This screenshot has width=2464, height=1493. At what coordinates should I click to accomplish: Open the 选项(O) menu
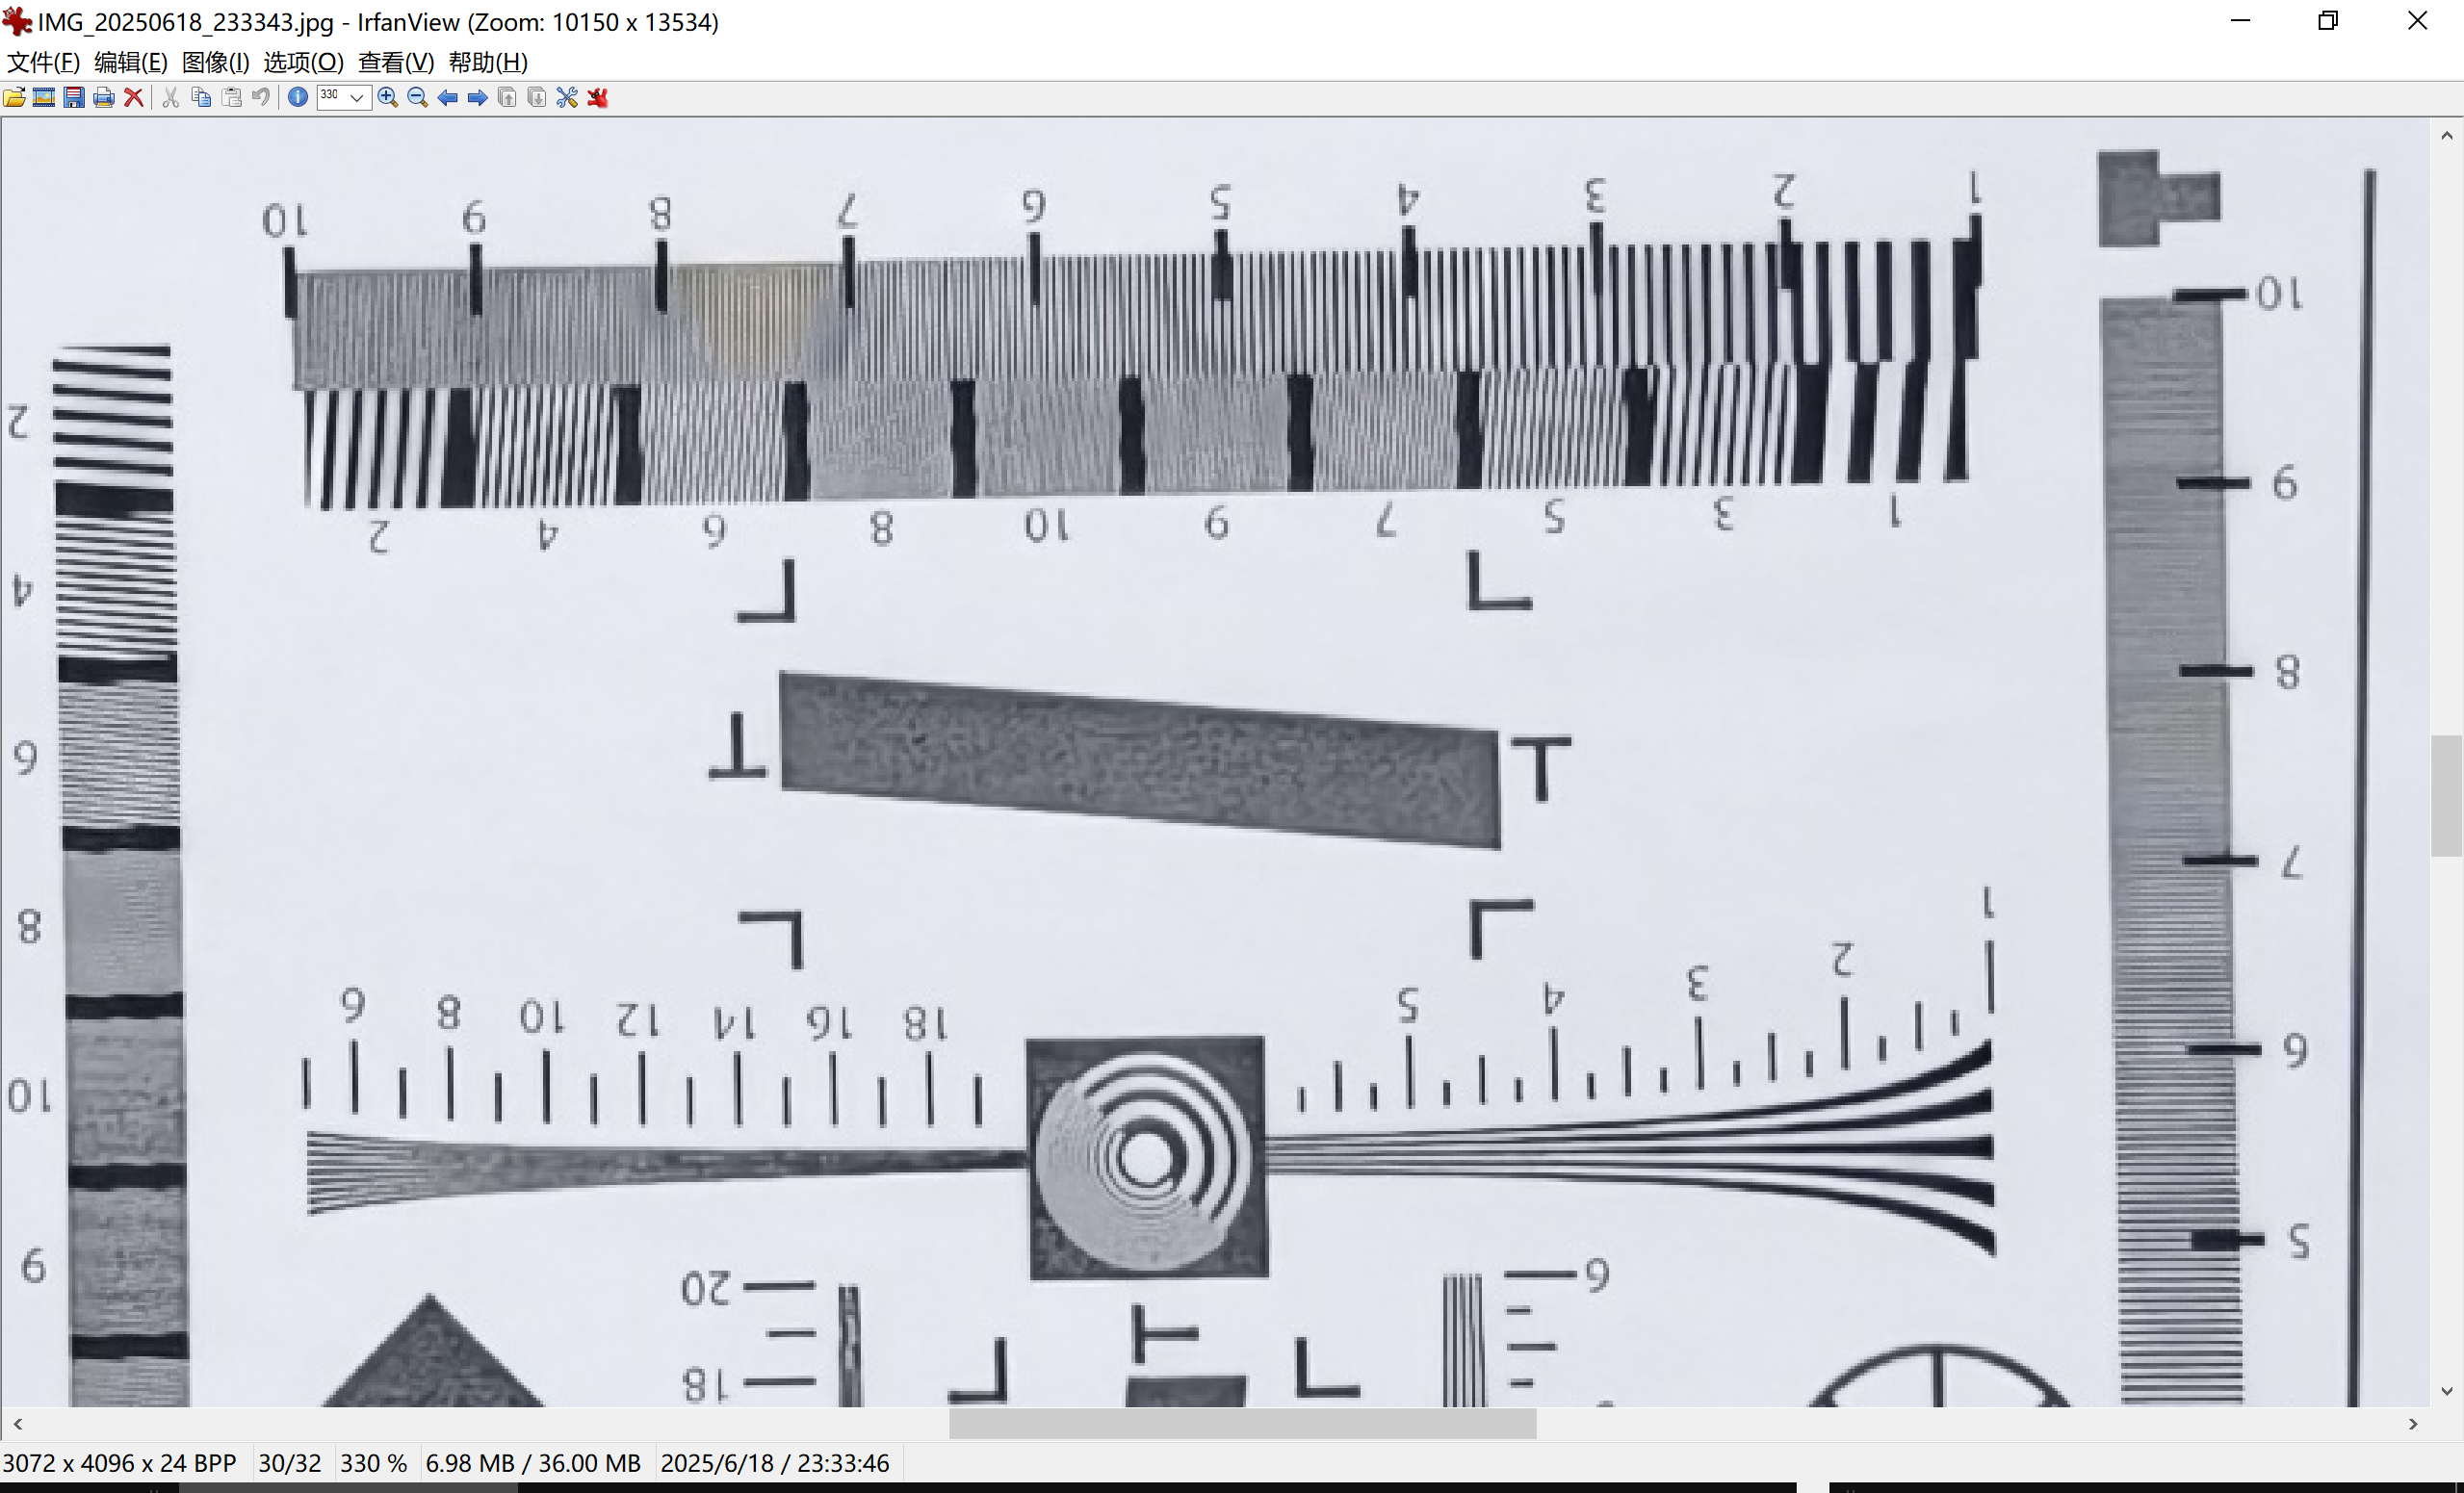pyautogui.click(x=303, y=62)
